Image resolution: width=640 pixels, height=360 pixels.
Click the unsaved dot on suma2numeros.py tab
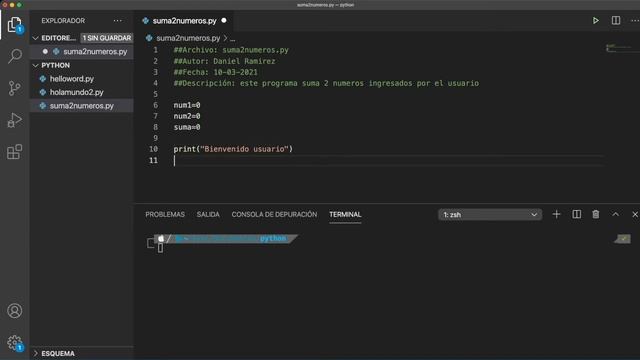[224, 20]
